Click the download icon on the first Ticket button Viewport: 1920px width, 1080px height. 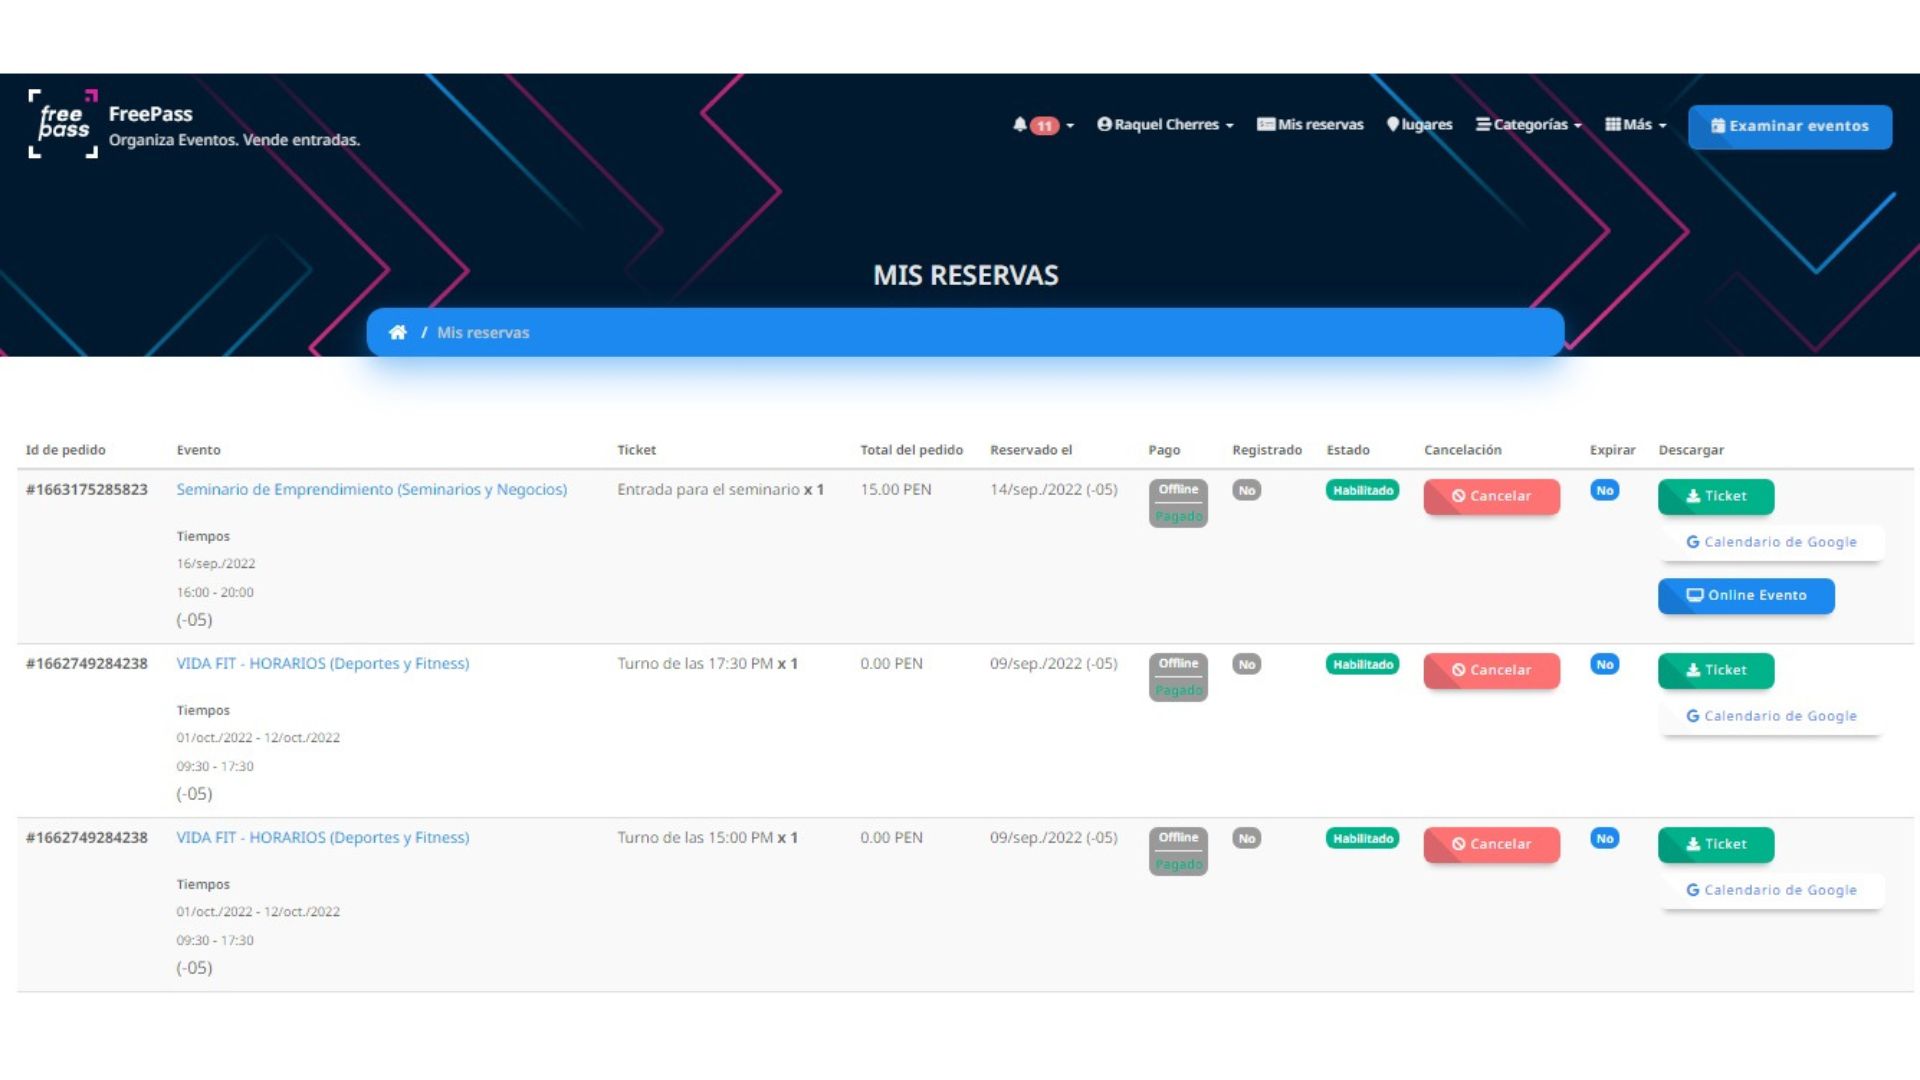click(x=1693, y=496)
